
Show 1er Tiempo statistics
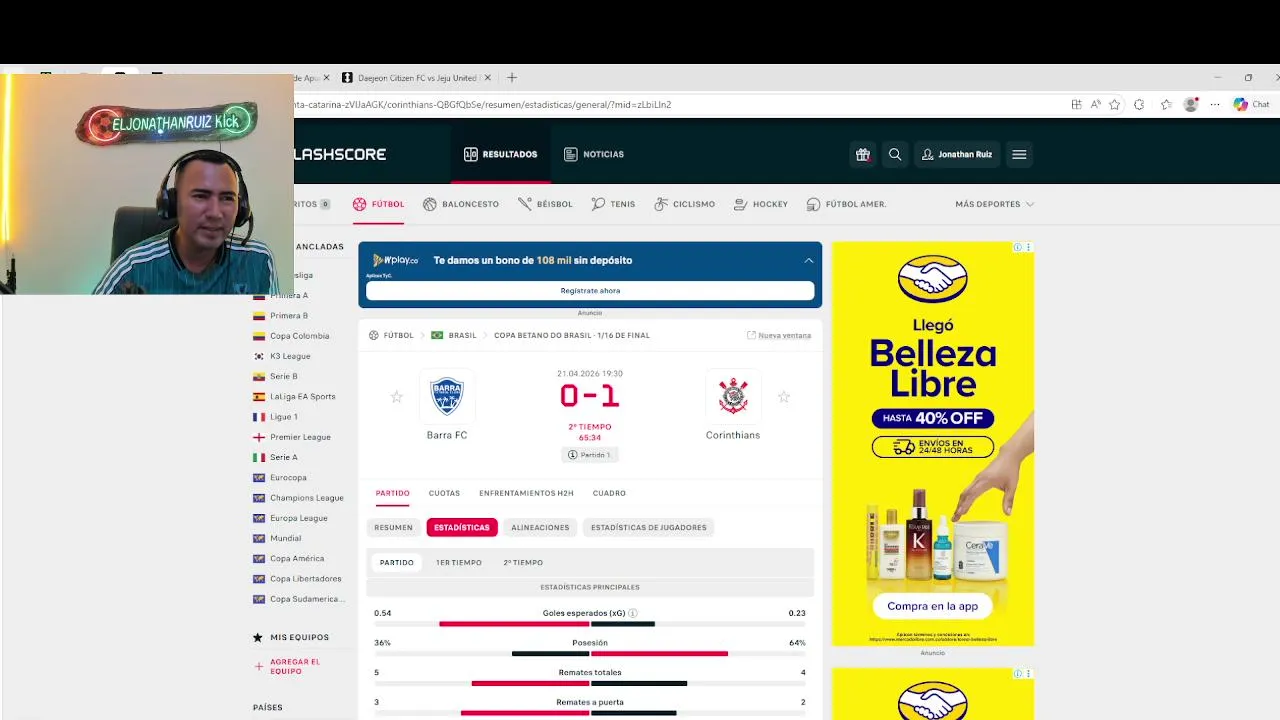pyautogui.click(x=459, y=562)
